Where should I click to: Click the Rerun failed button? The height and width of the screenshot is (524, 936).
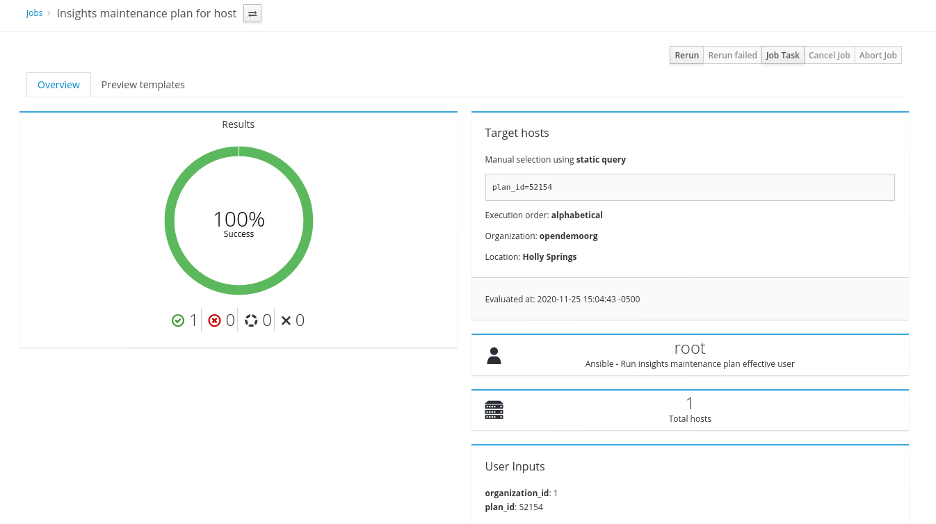click(732, 55)
